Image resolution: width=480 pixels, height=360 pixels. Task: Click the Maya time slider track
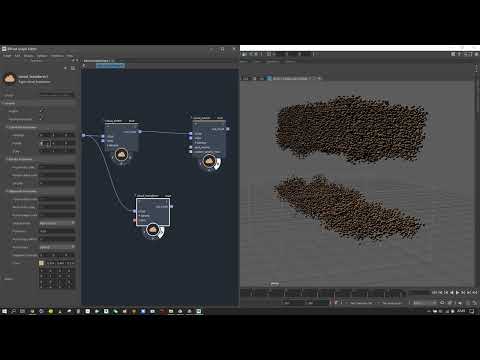pyautogui.click(x=323, y=293)
